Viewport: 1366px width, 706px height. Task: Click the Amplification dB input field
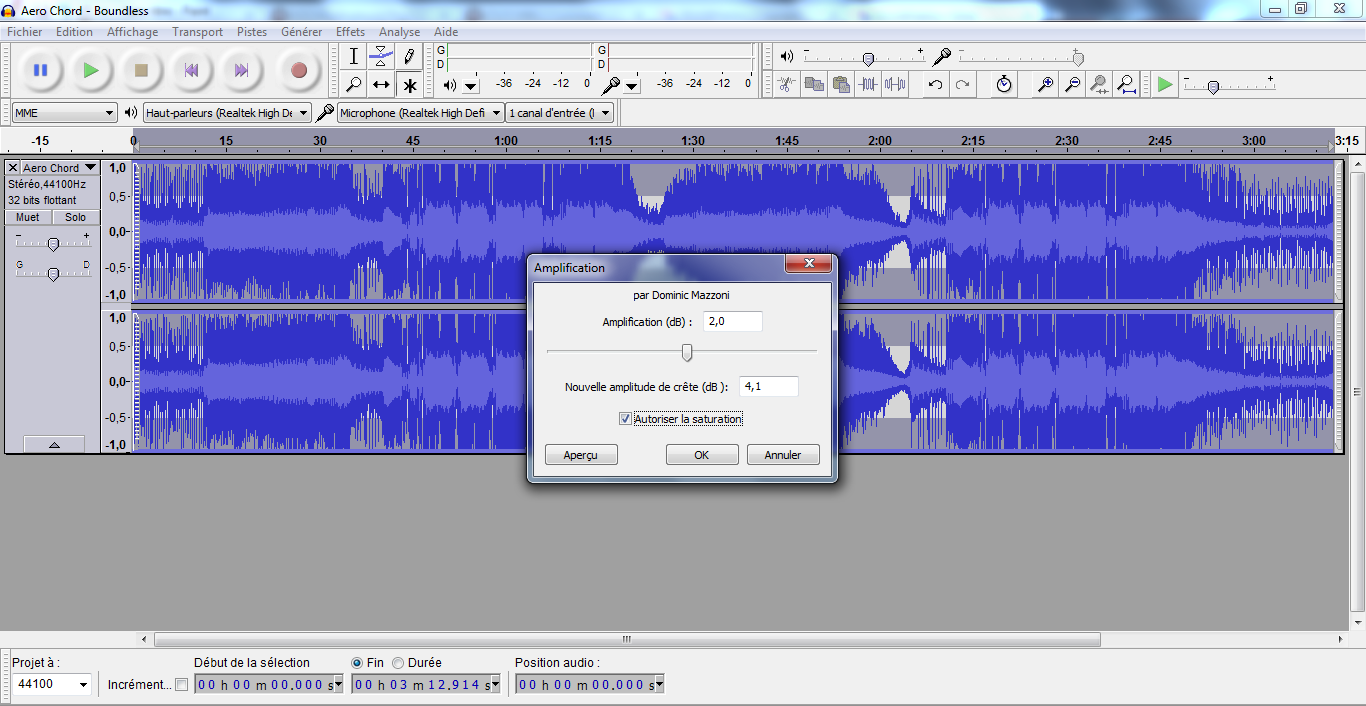tap(735, 321)
